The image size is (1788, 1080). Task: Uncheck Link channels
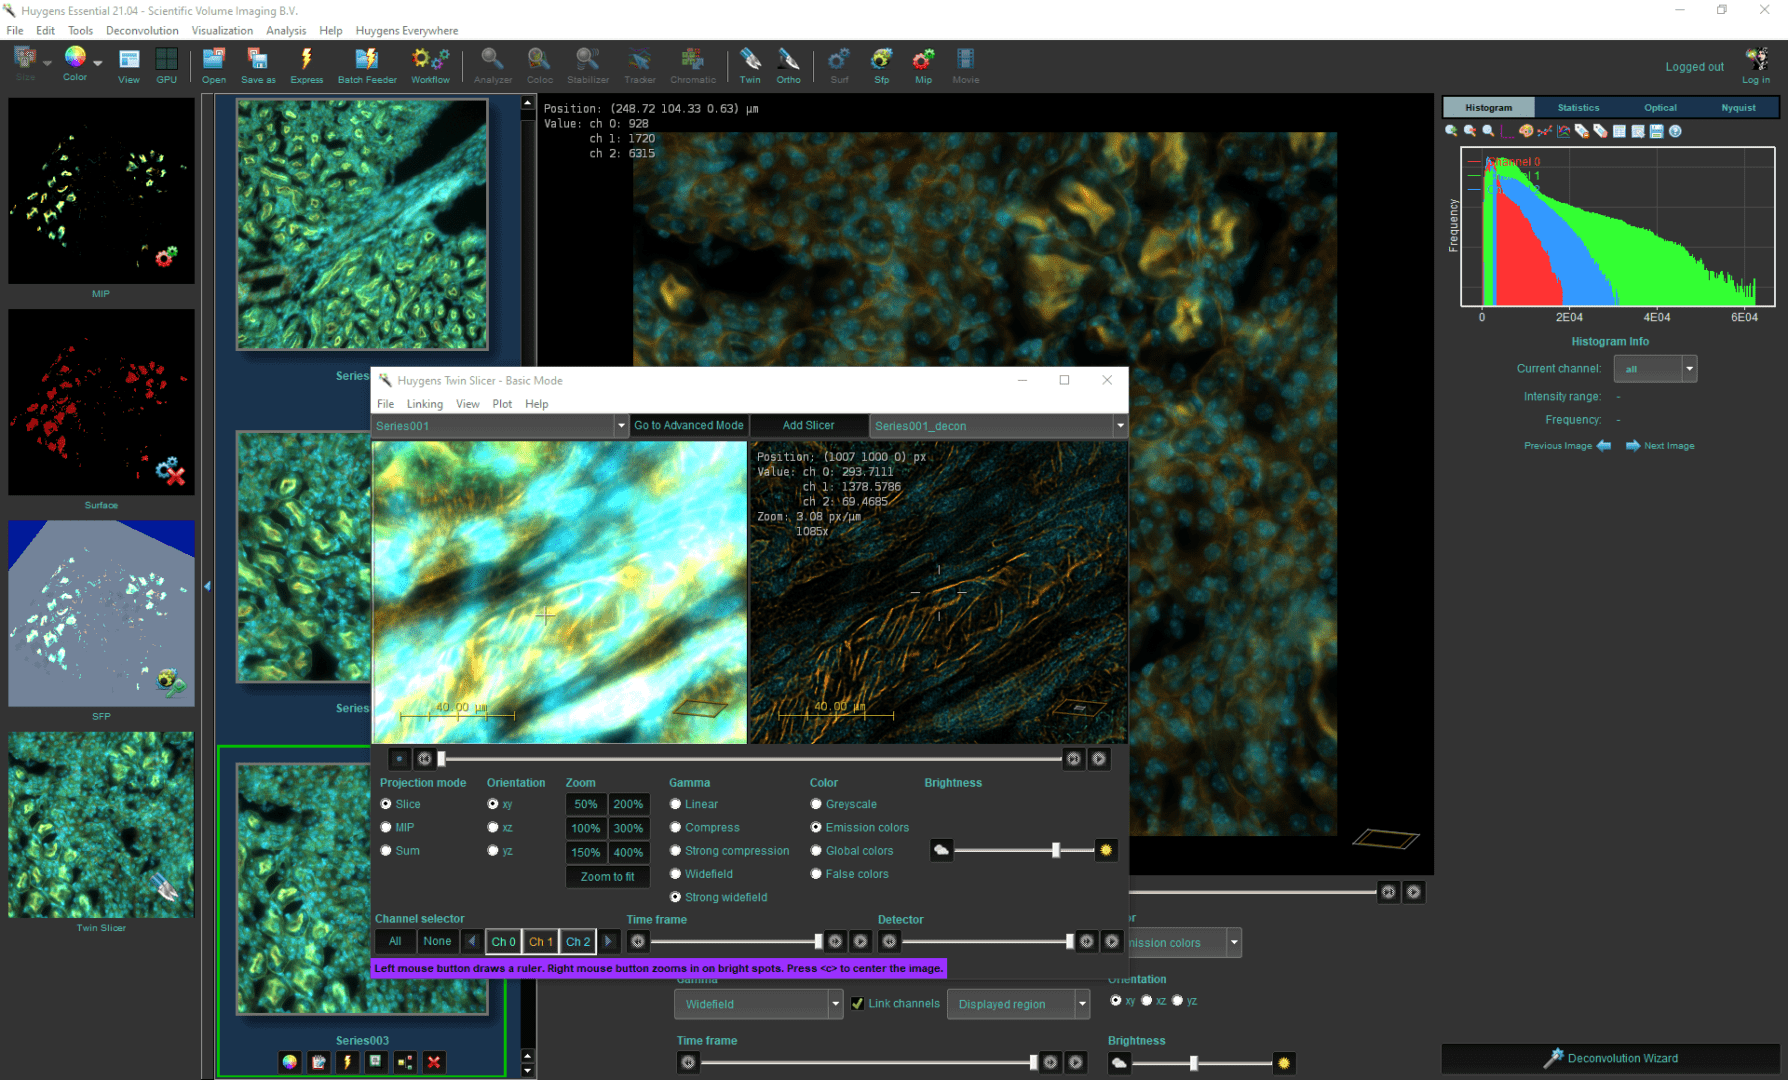tap(857, 1004)
